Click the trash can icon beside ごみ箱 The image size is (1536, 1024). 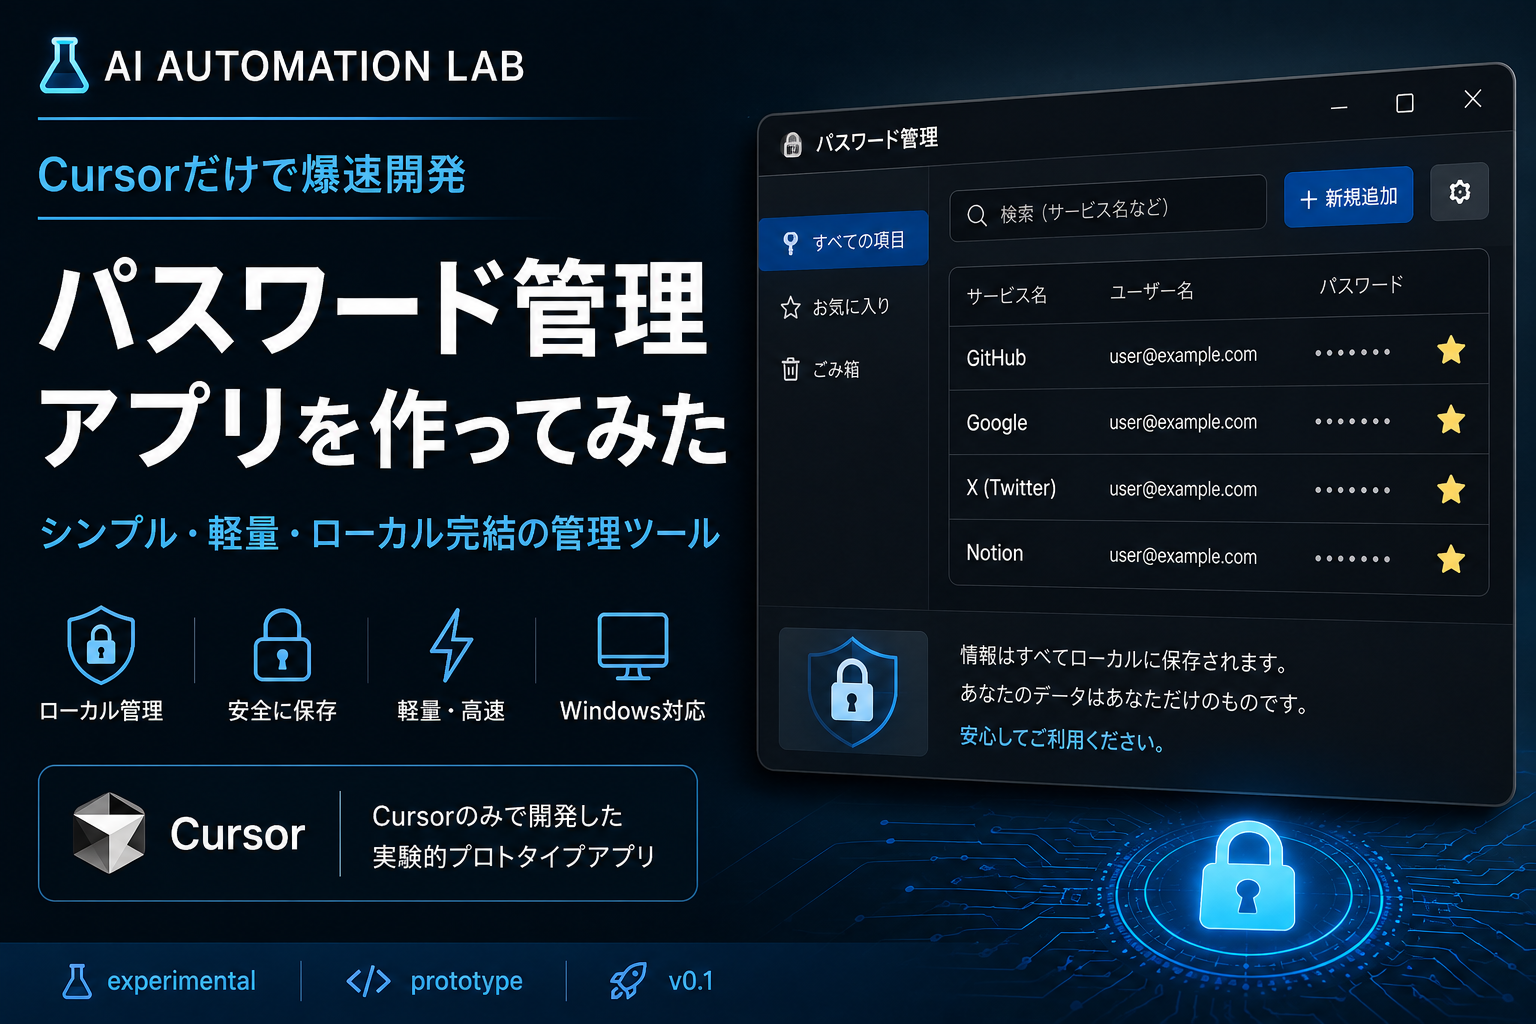coord(790,370)
